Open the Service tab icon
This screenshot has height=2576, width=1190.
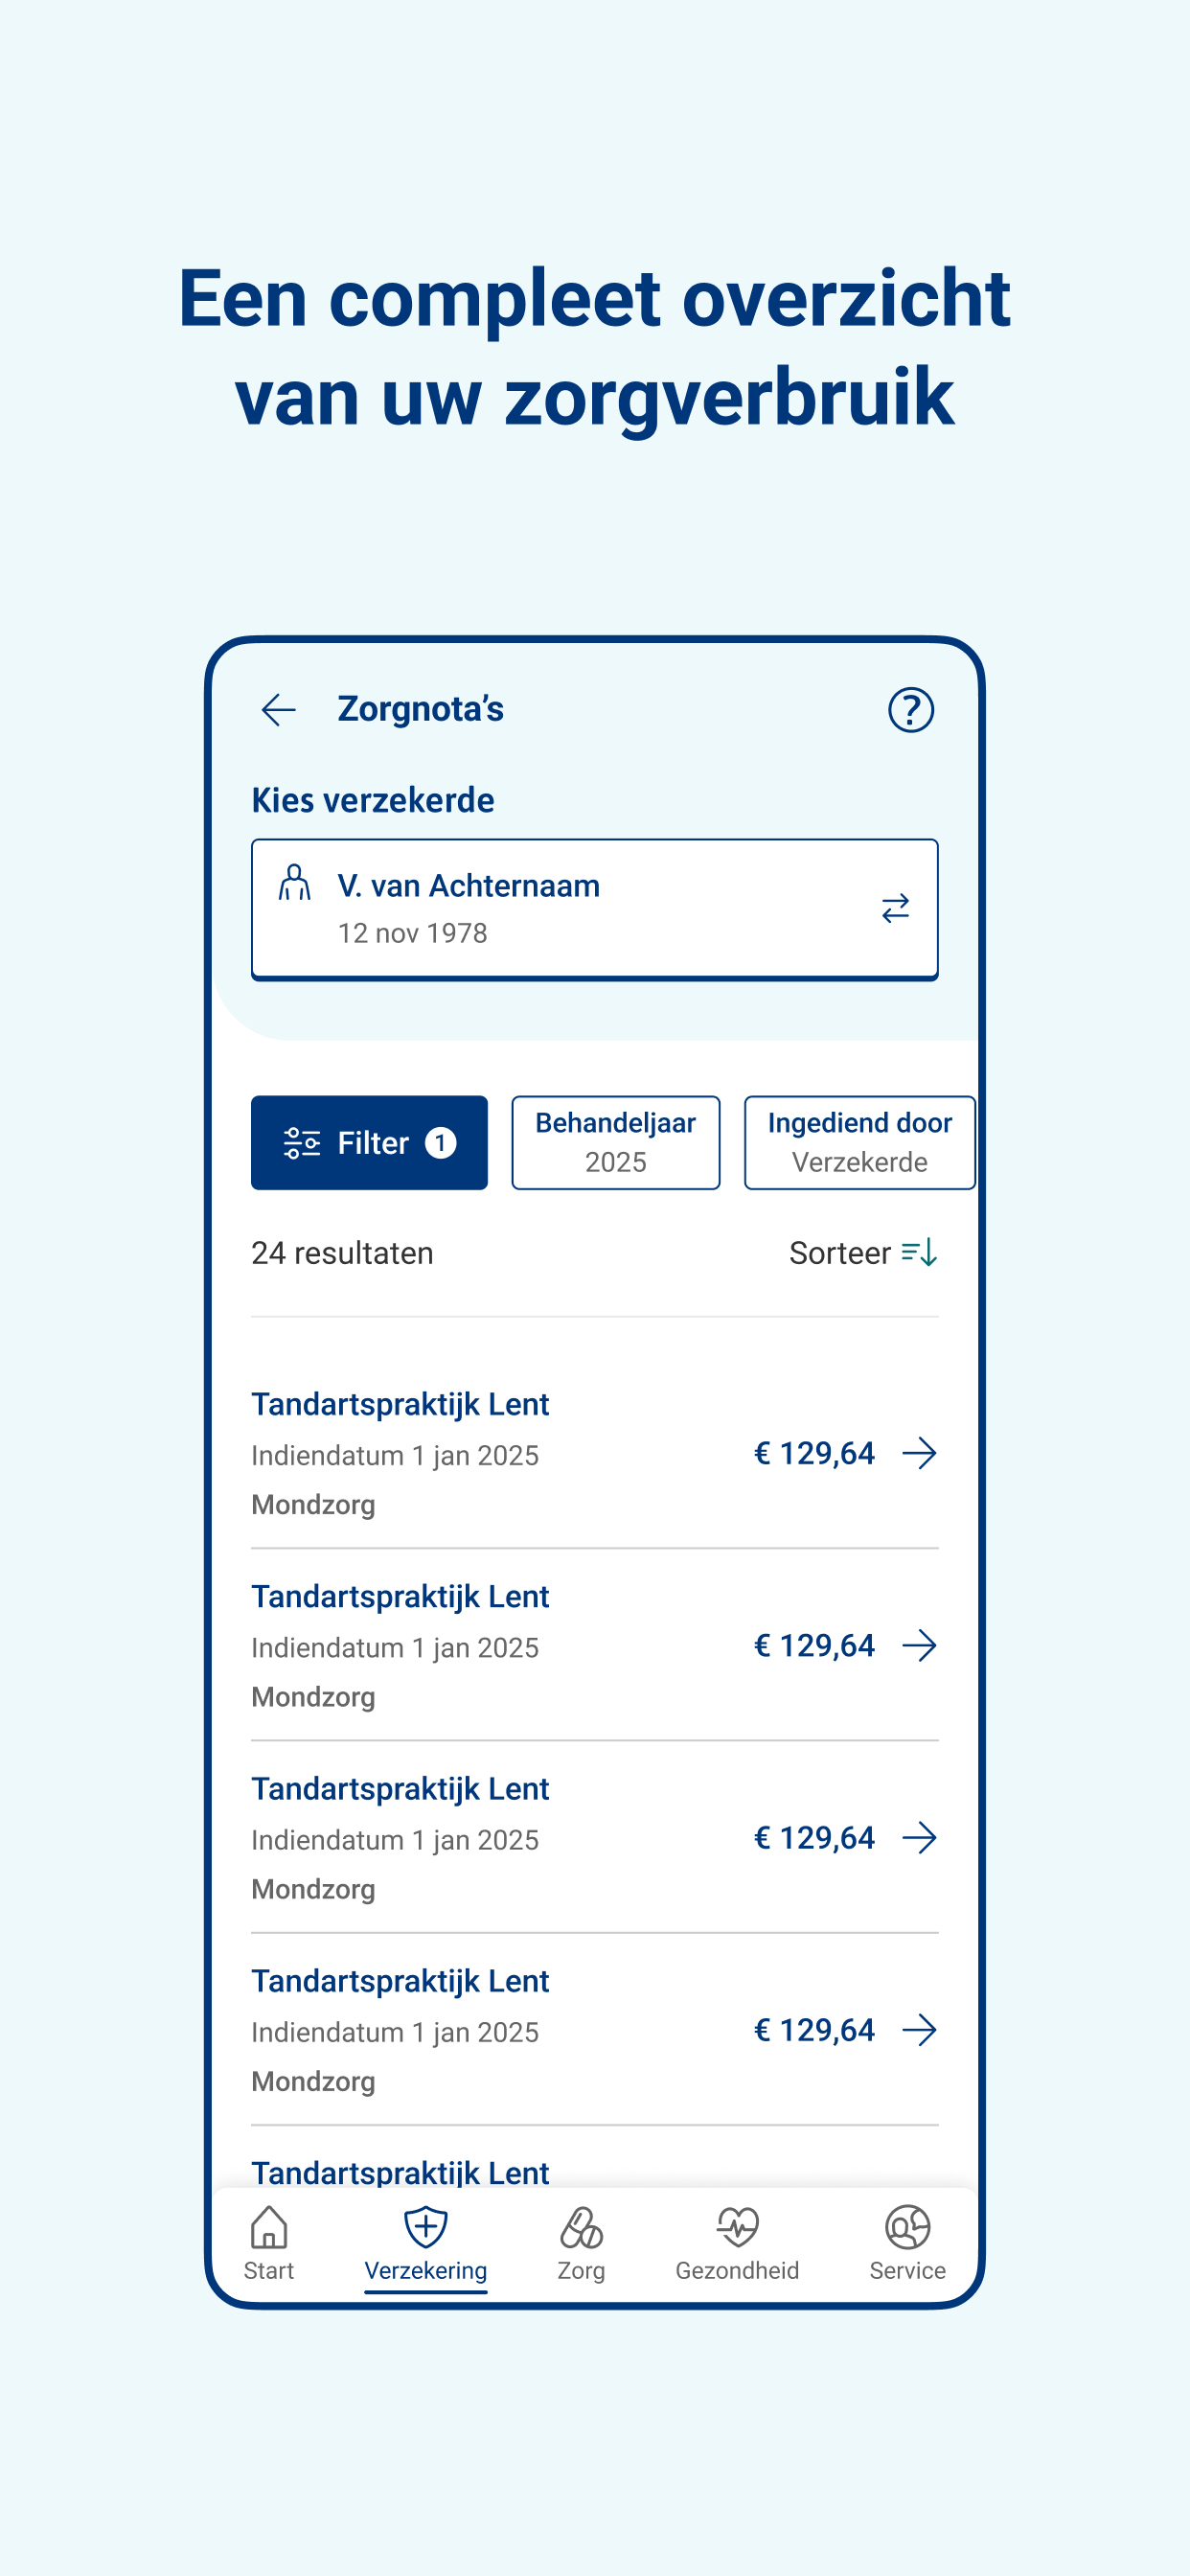907,2242
